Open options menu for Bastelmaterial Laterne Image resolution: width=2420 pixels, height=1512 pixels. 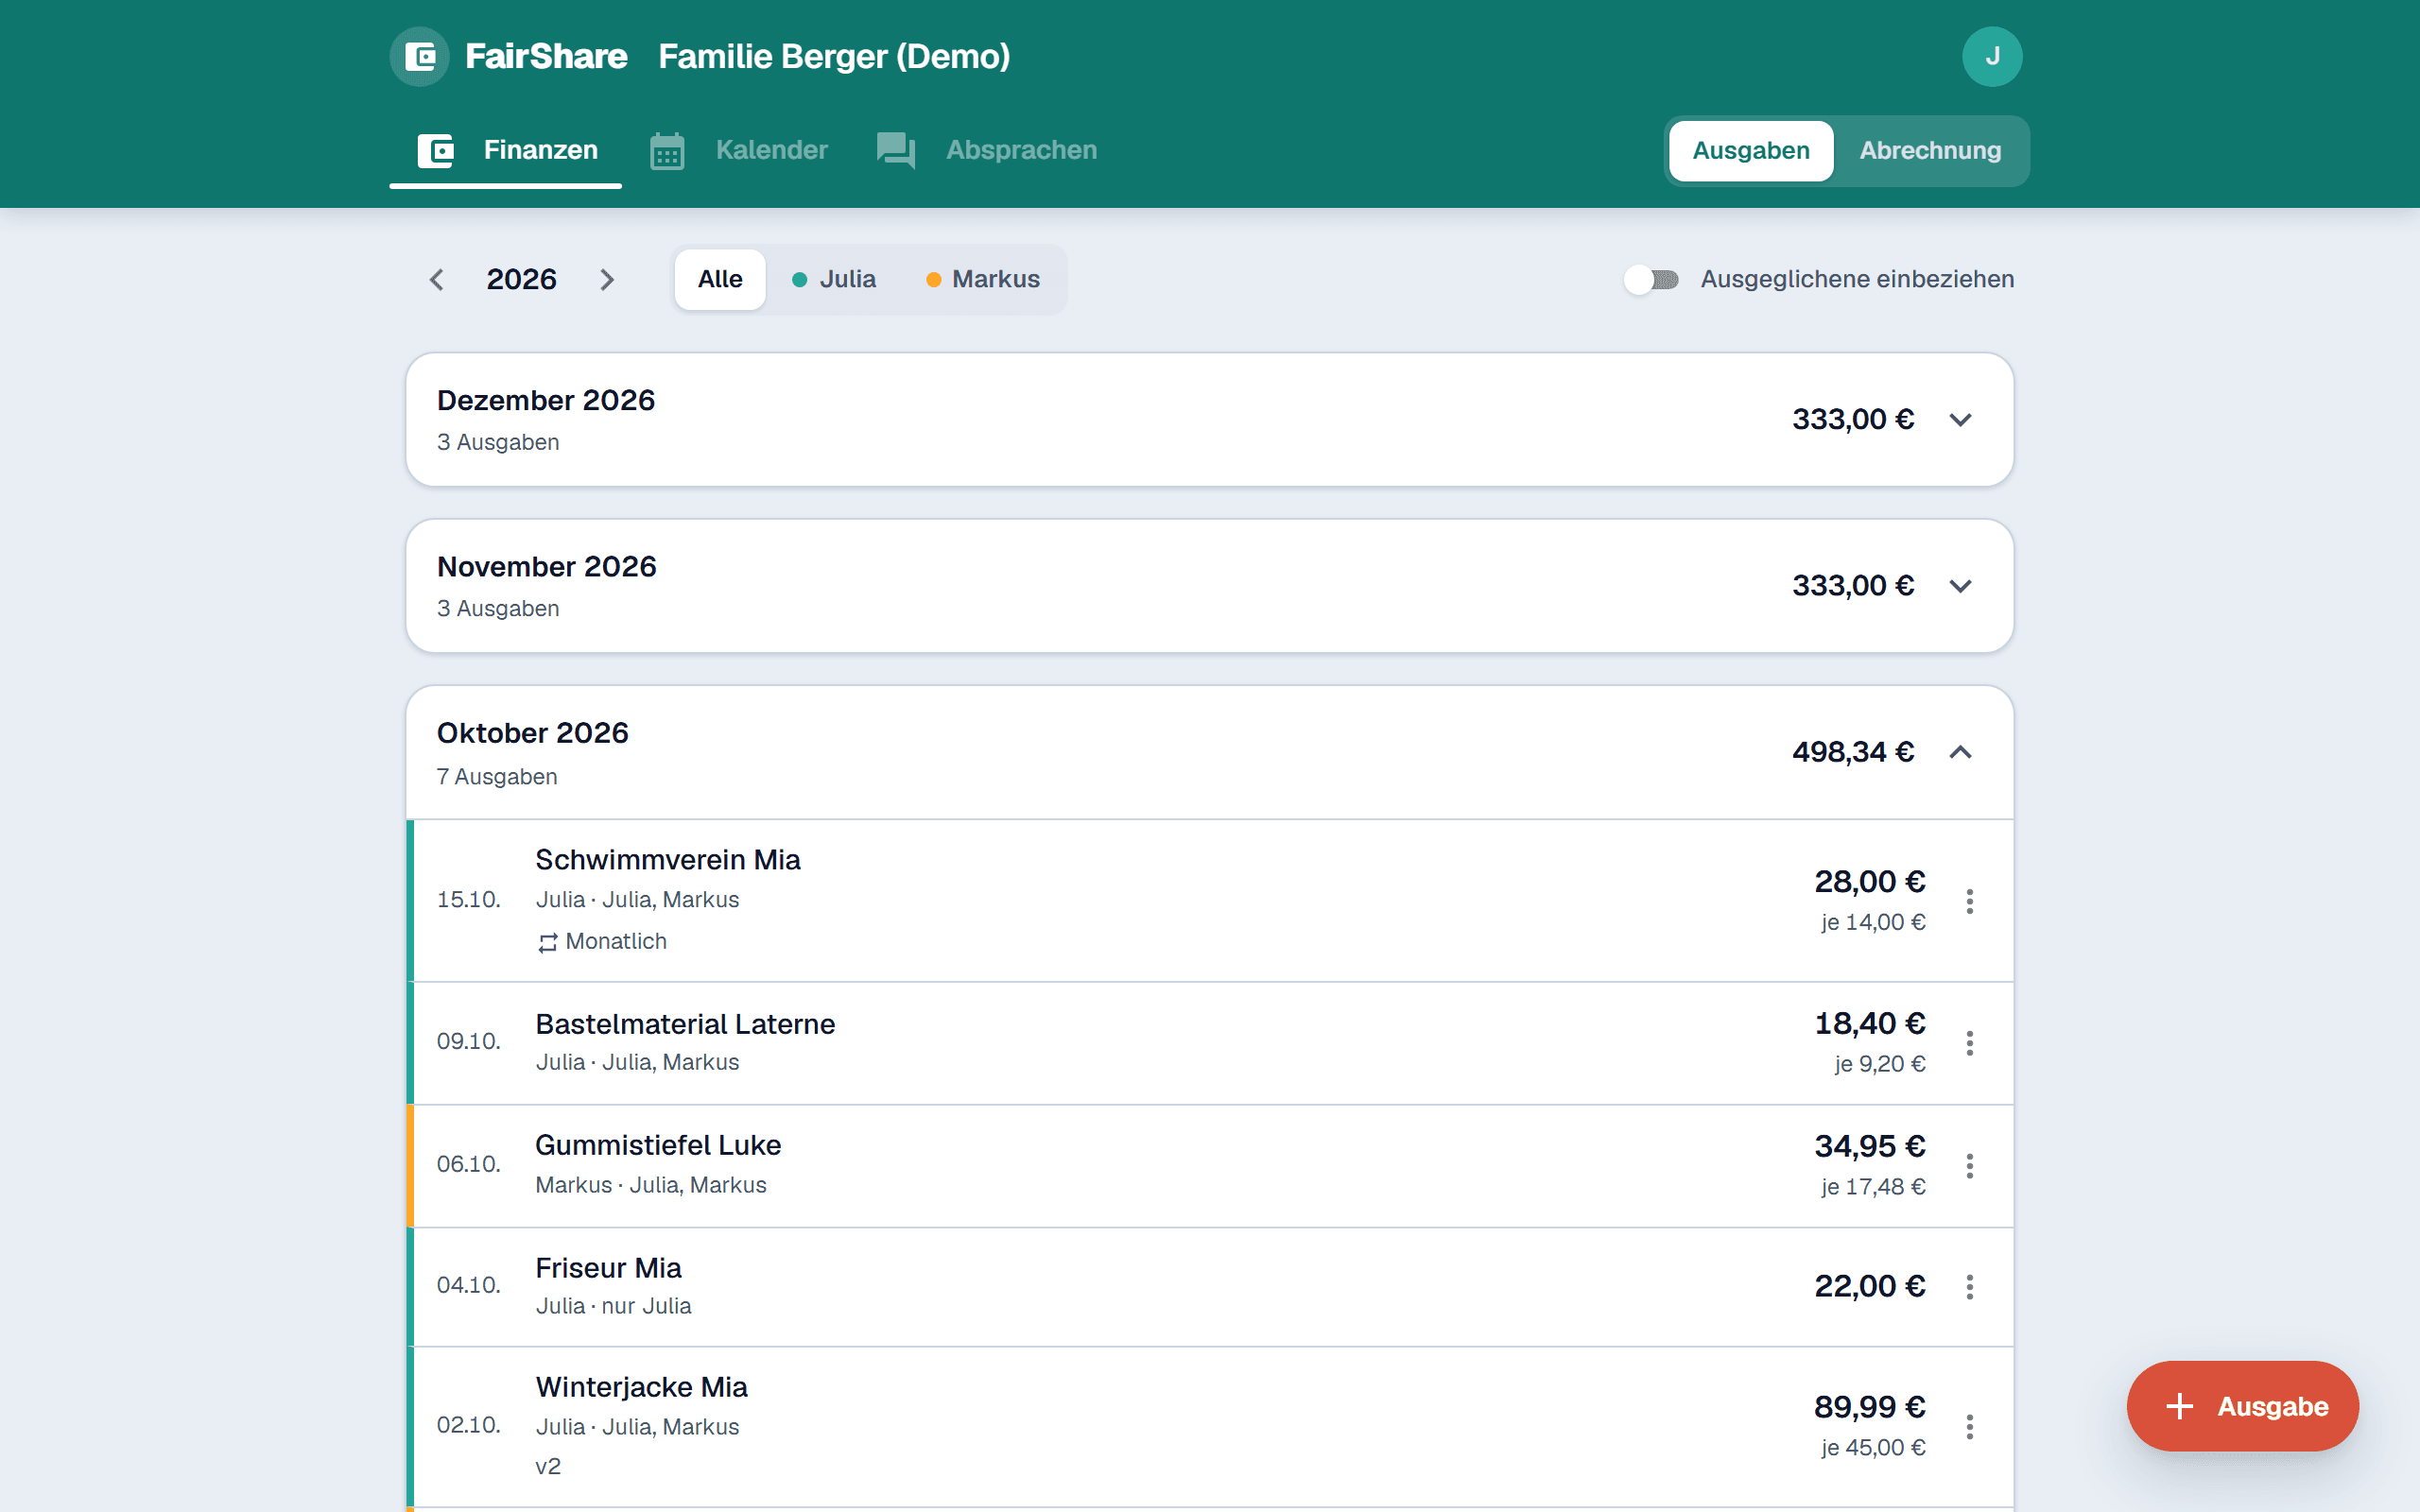coord(1969,1043)
